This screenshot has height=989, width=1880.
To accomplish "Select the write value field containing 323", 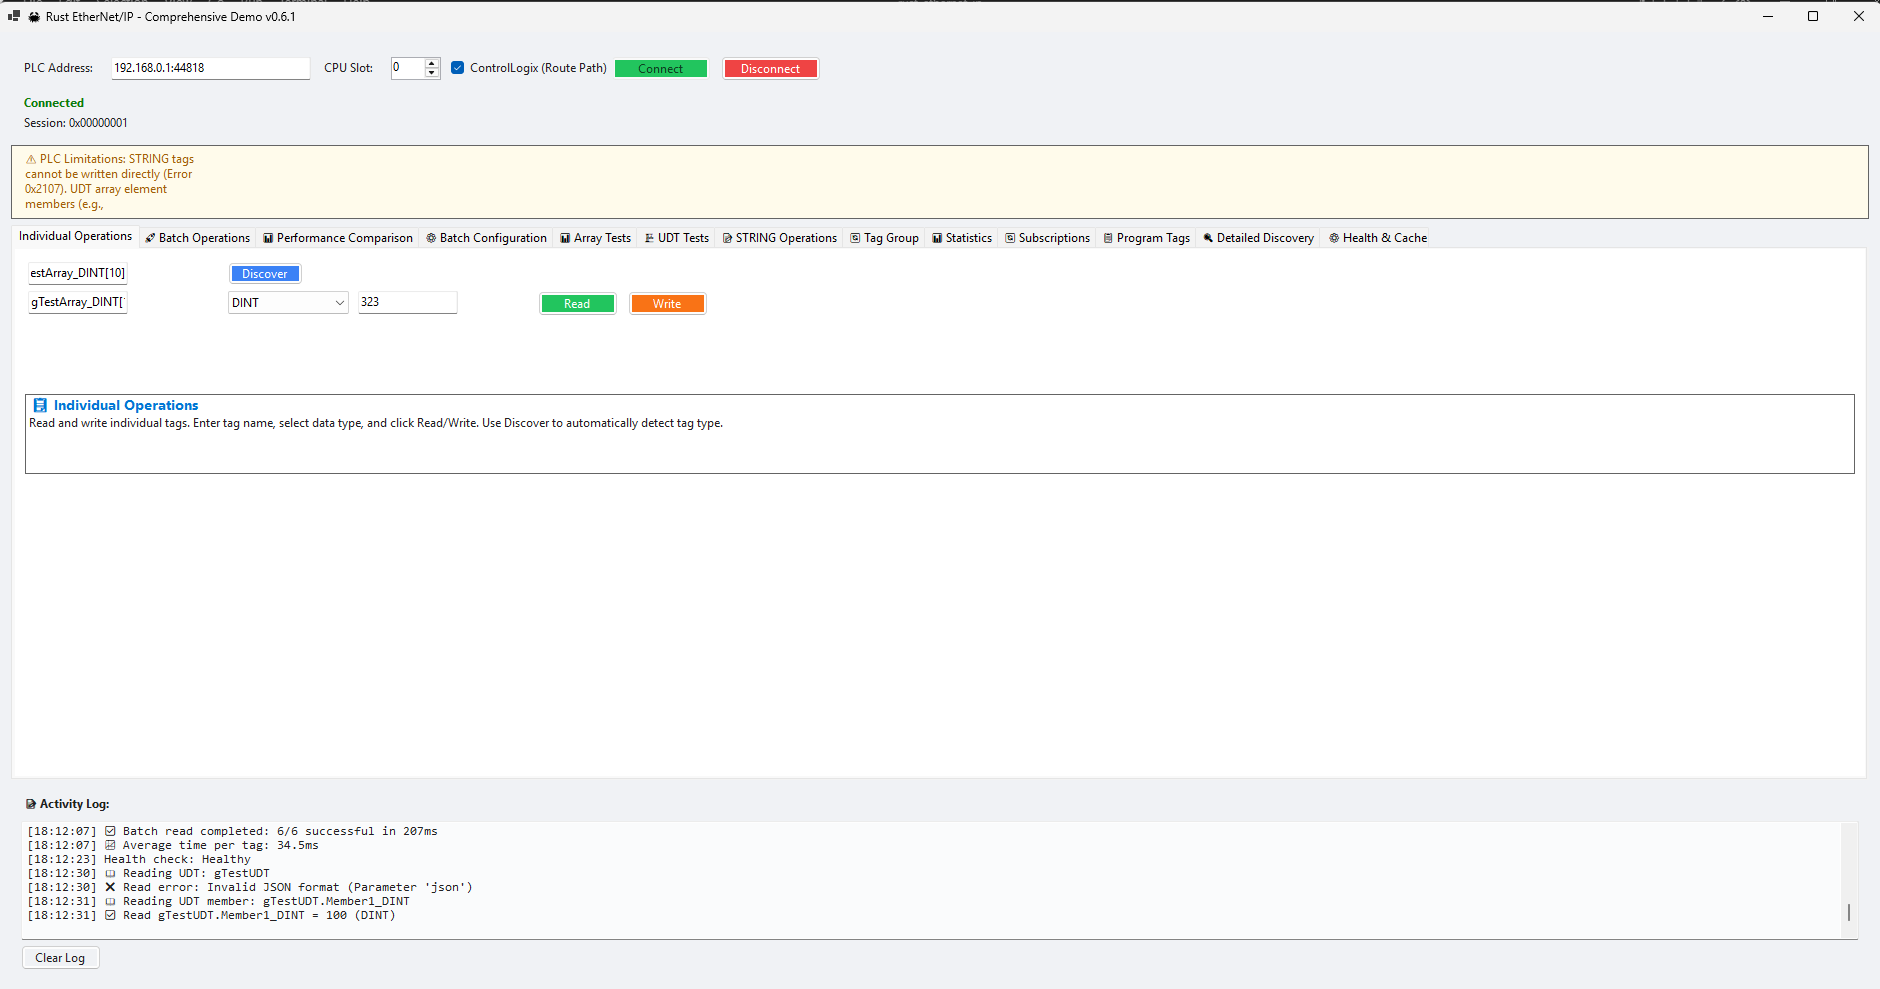I will (x=407, y=302).
